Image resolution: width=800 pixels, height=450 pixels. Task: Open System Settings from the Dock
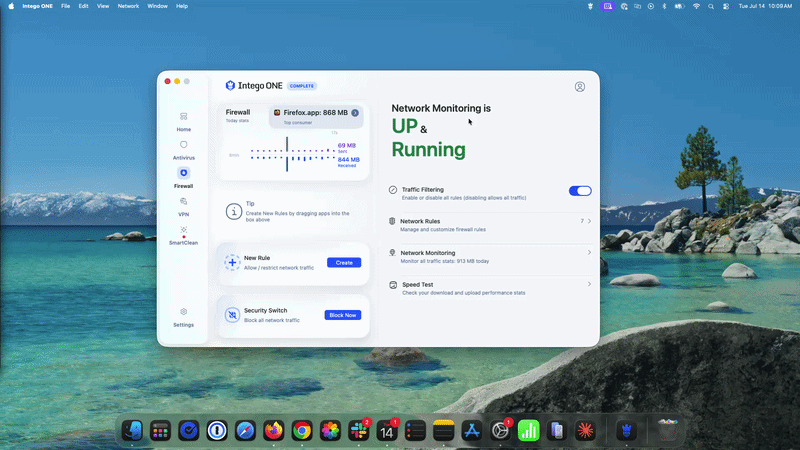pyautogui.click(x=501, y=431)
